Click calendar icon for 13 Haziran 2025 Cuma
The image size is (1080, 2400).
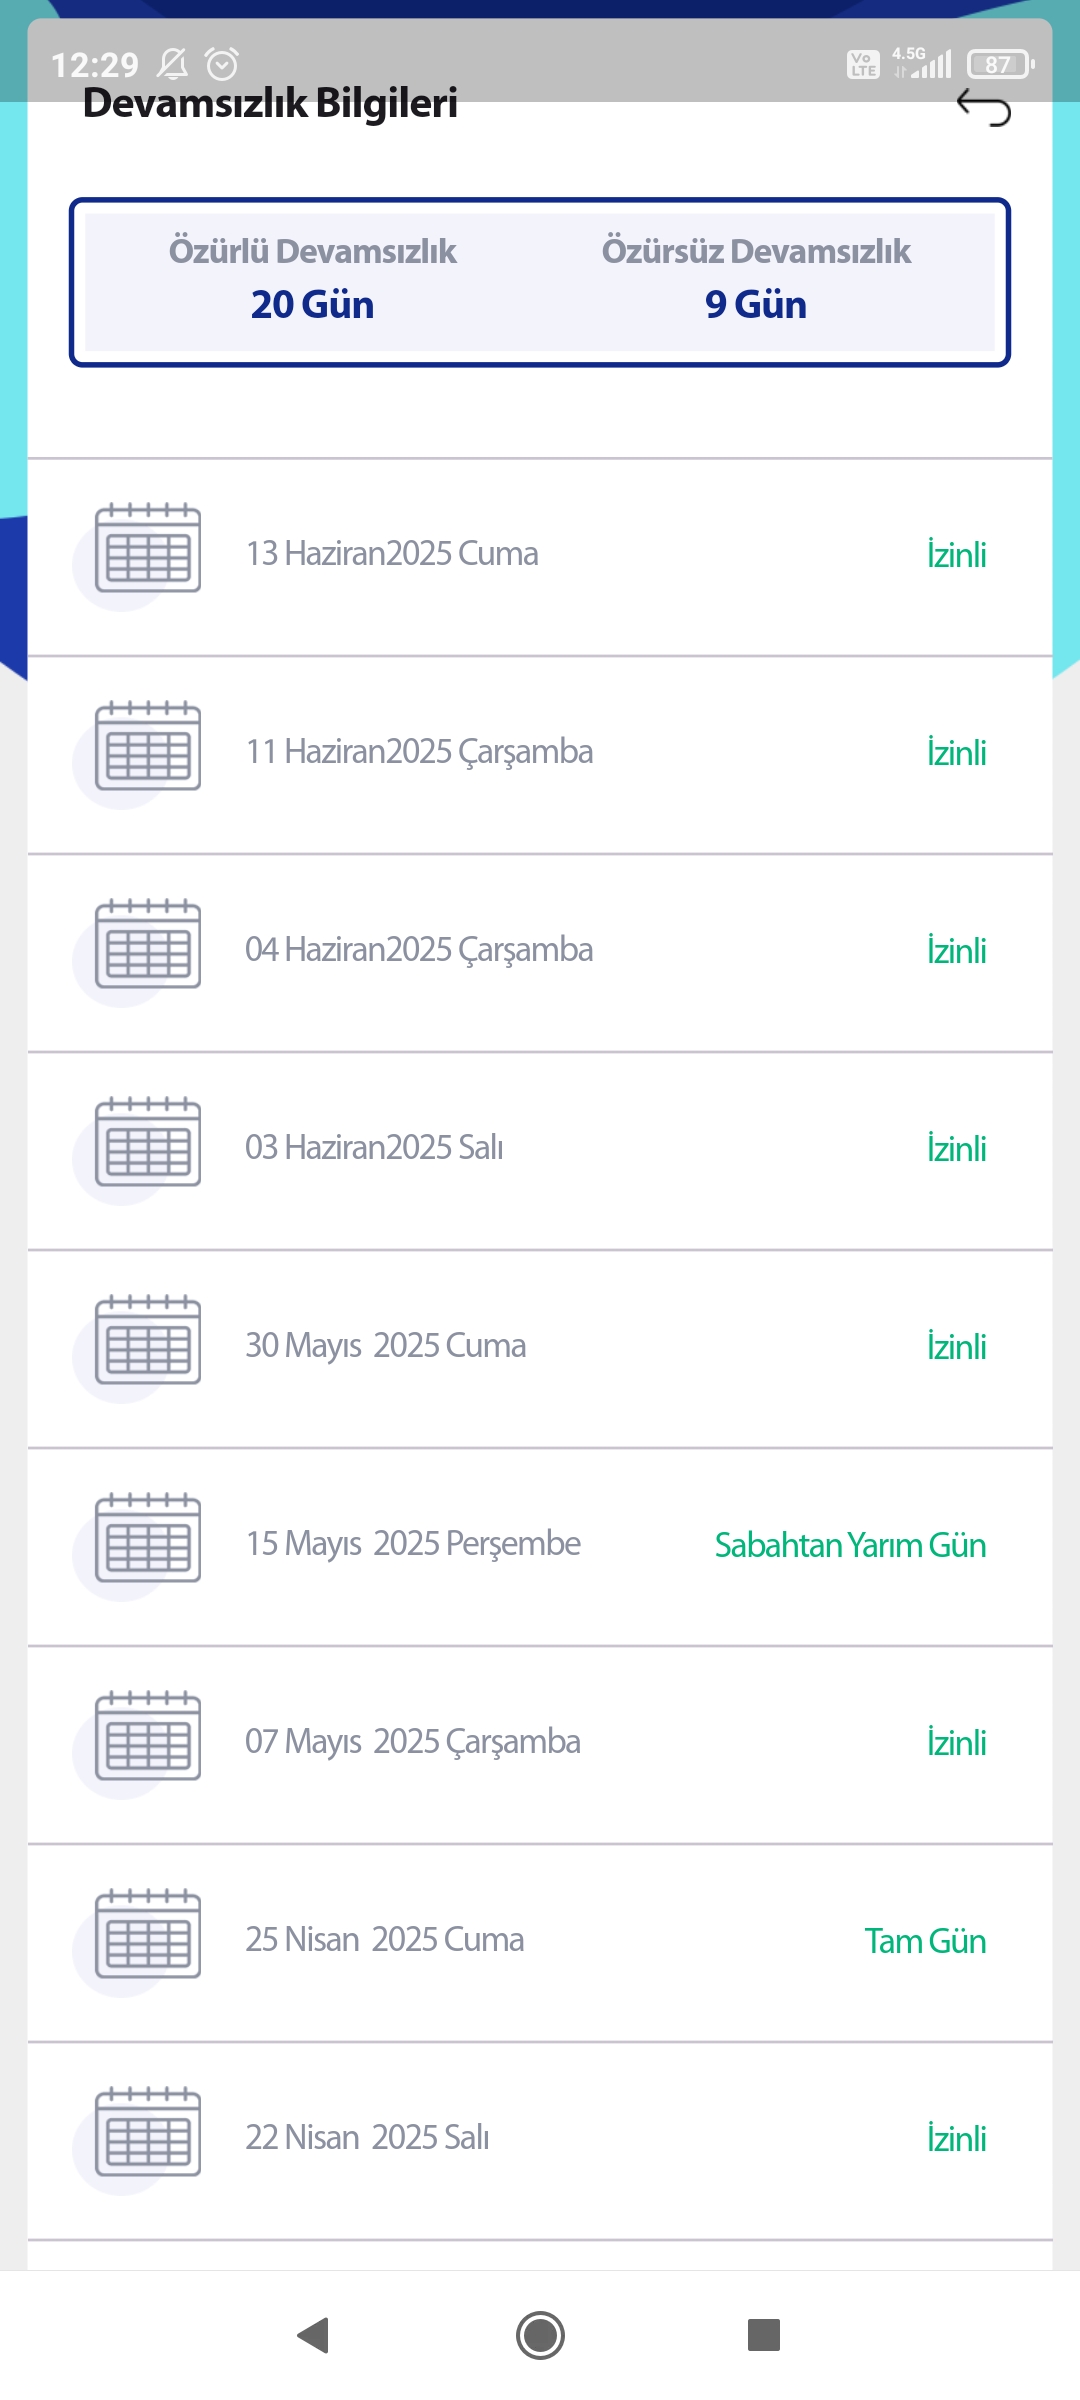coord(148,548)
